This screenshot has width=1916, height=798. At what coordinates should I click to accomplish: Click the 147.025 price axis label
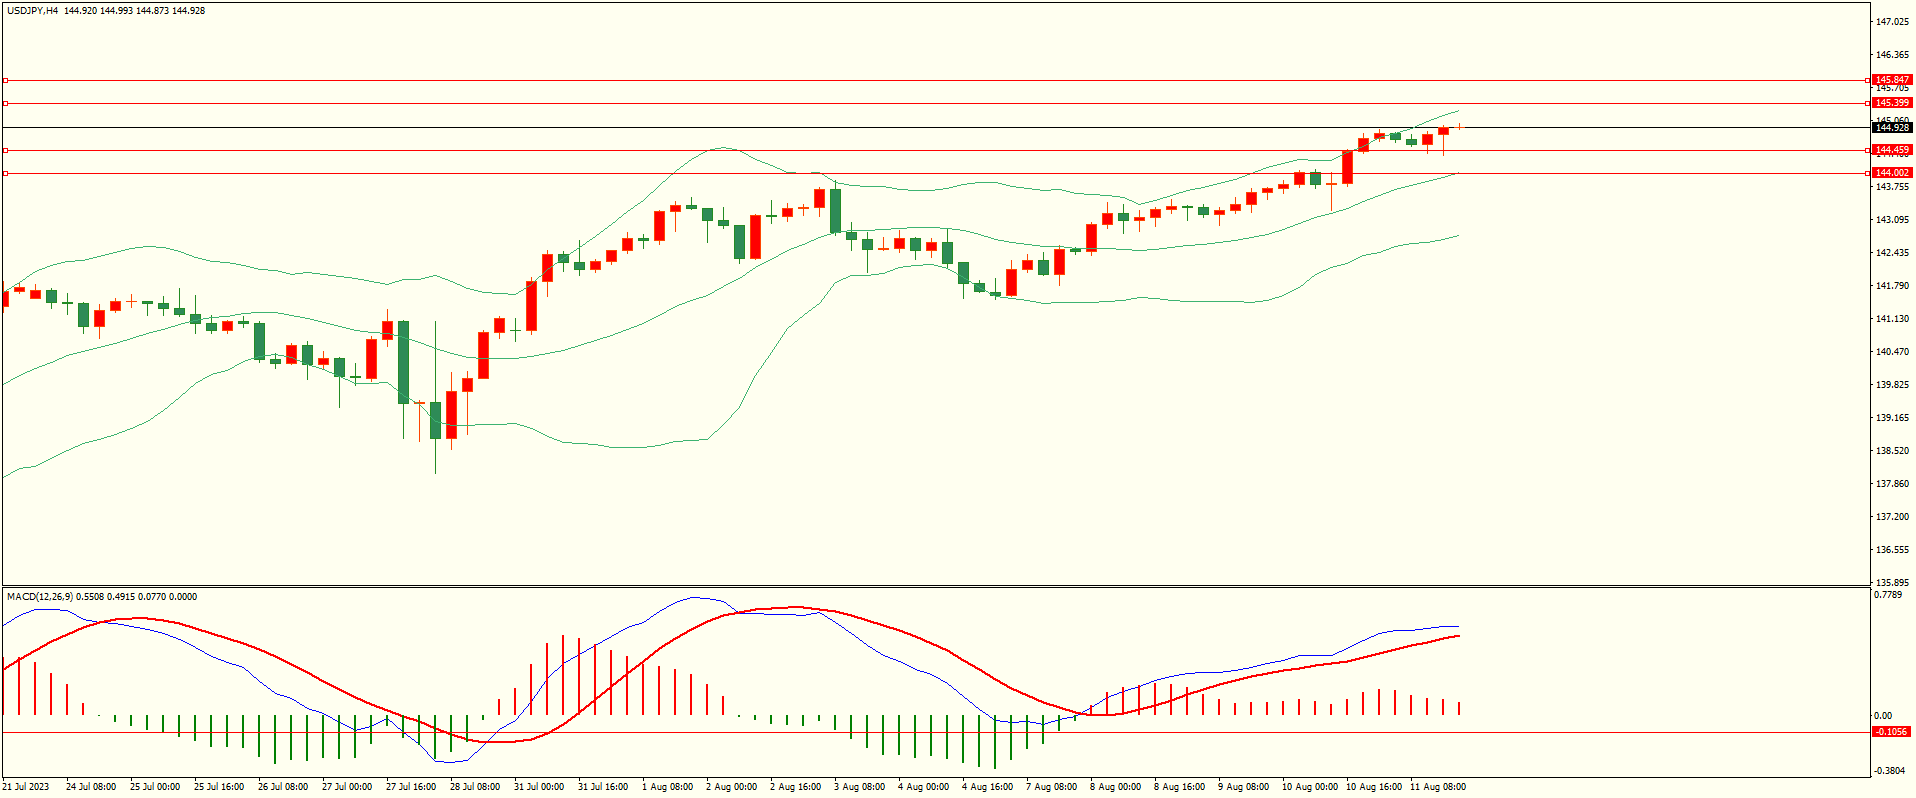click(1893, 22)
